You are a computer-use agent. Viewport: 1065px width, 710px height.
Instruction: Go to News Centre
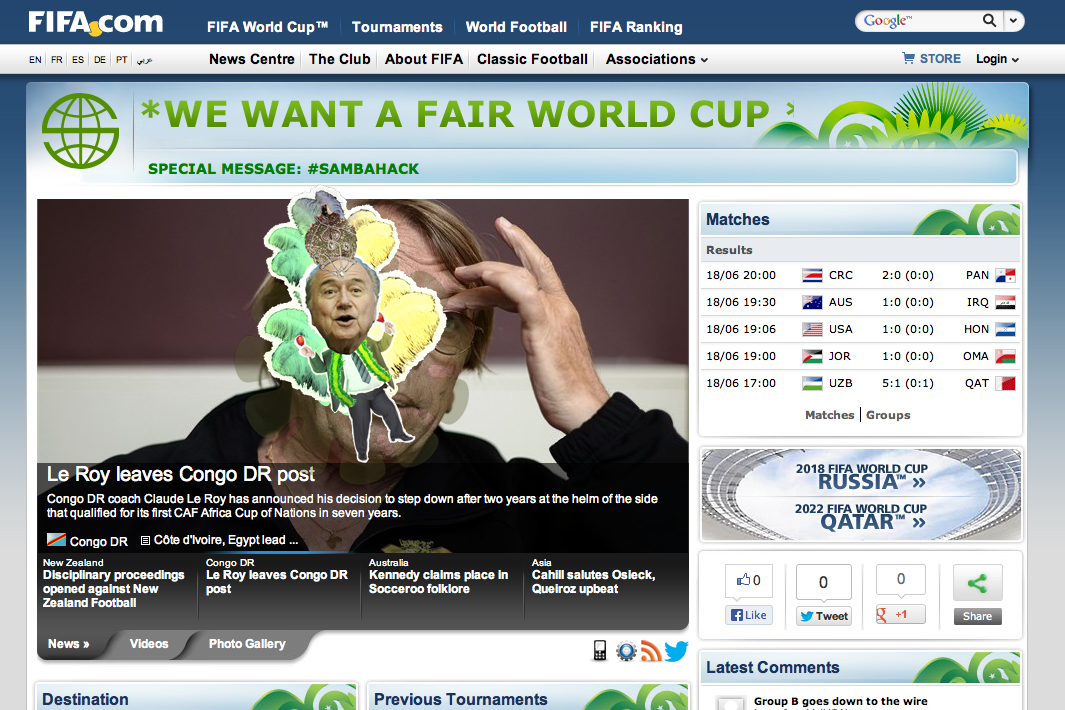pyautogui.click(x=252, y=59)
